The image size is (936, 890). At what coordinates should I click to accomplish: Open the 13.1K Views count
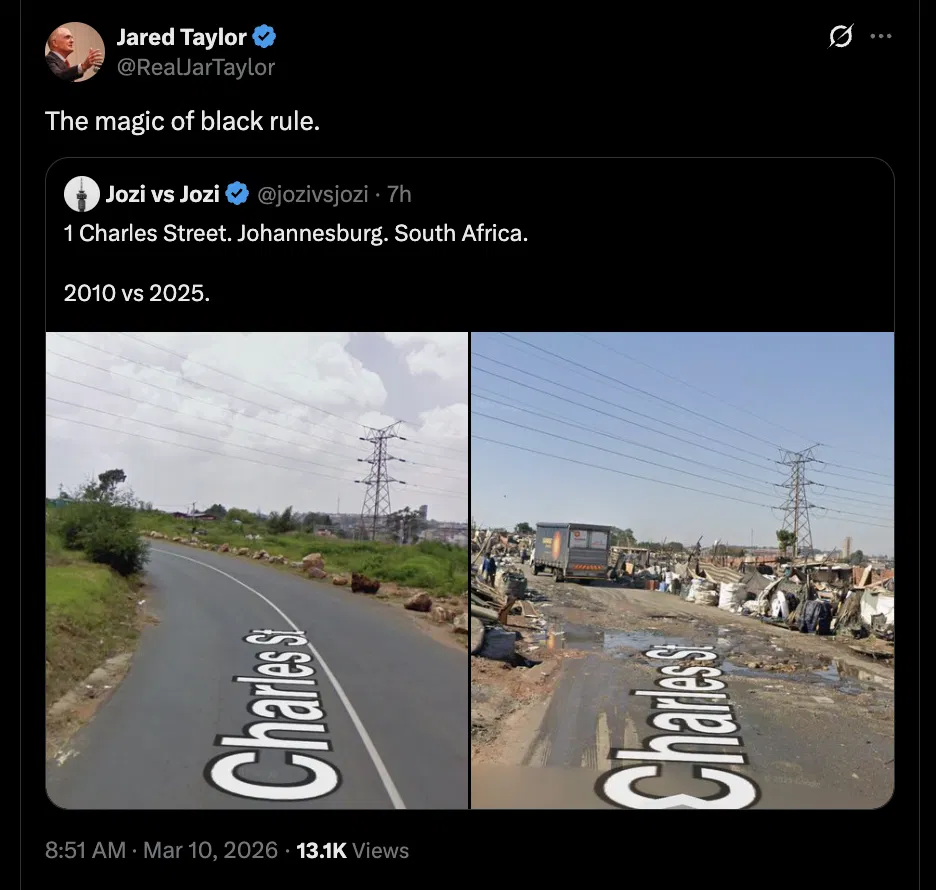click(352, 850)
